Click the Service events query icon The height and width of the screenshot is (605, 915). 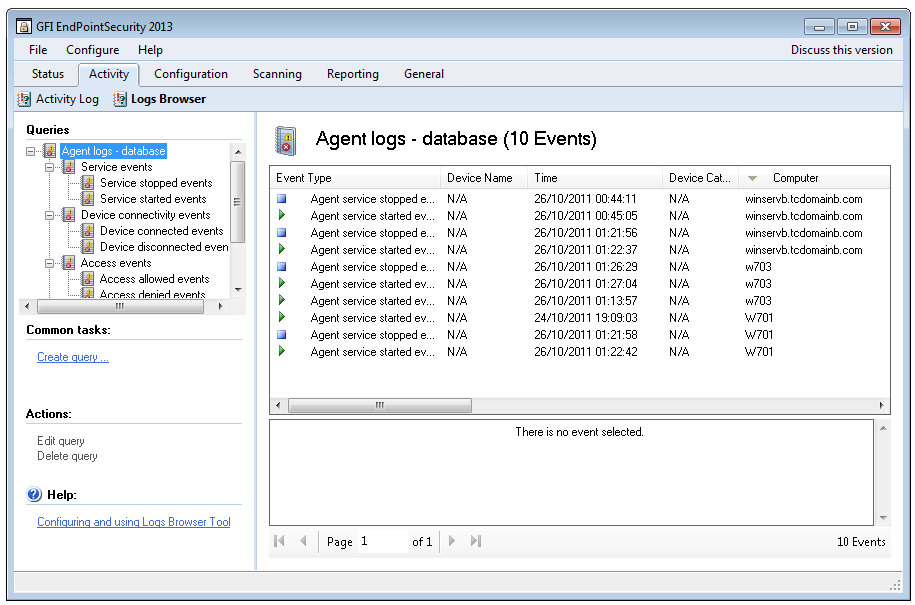pos(69,167)
